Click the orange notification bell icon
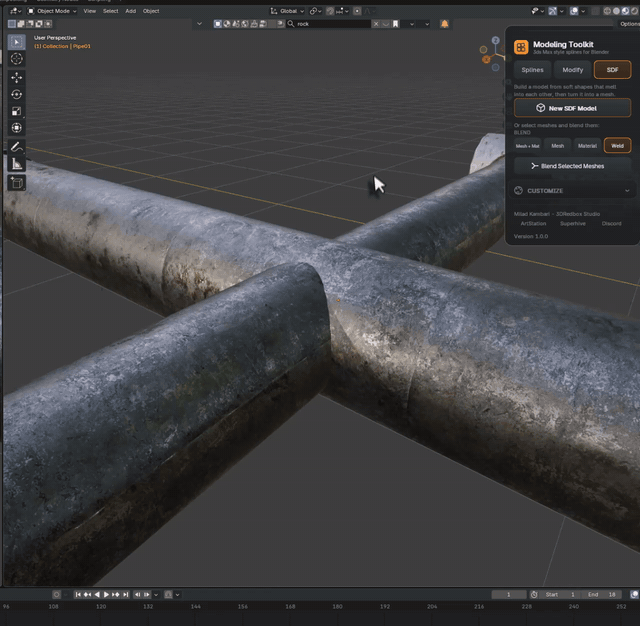 (x=444, y=24)
